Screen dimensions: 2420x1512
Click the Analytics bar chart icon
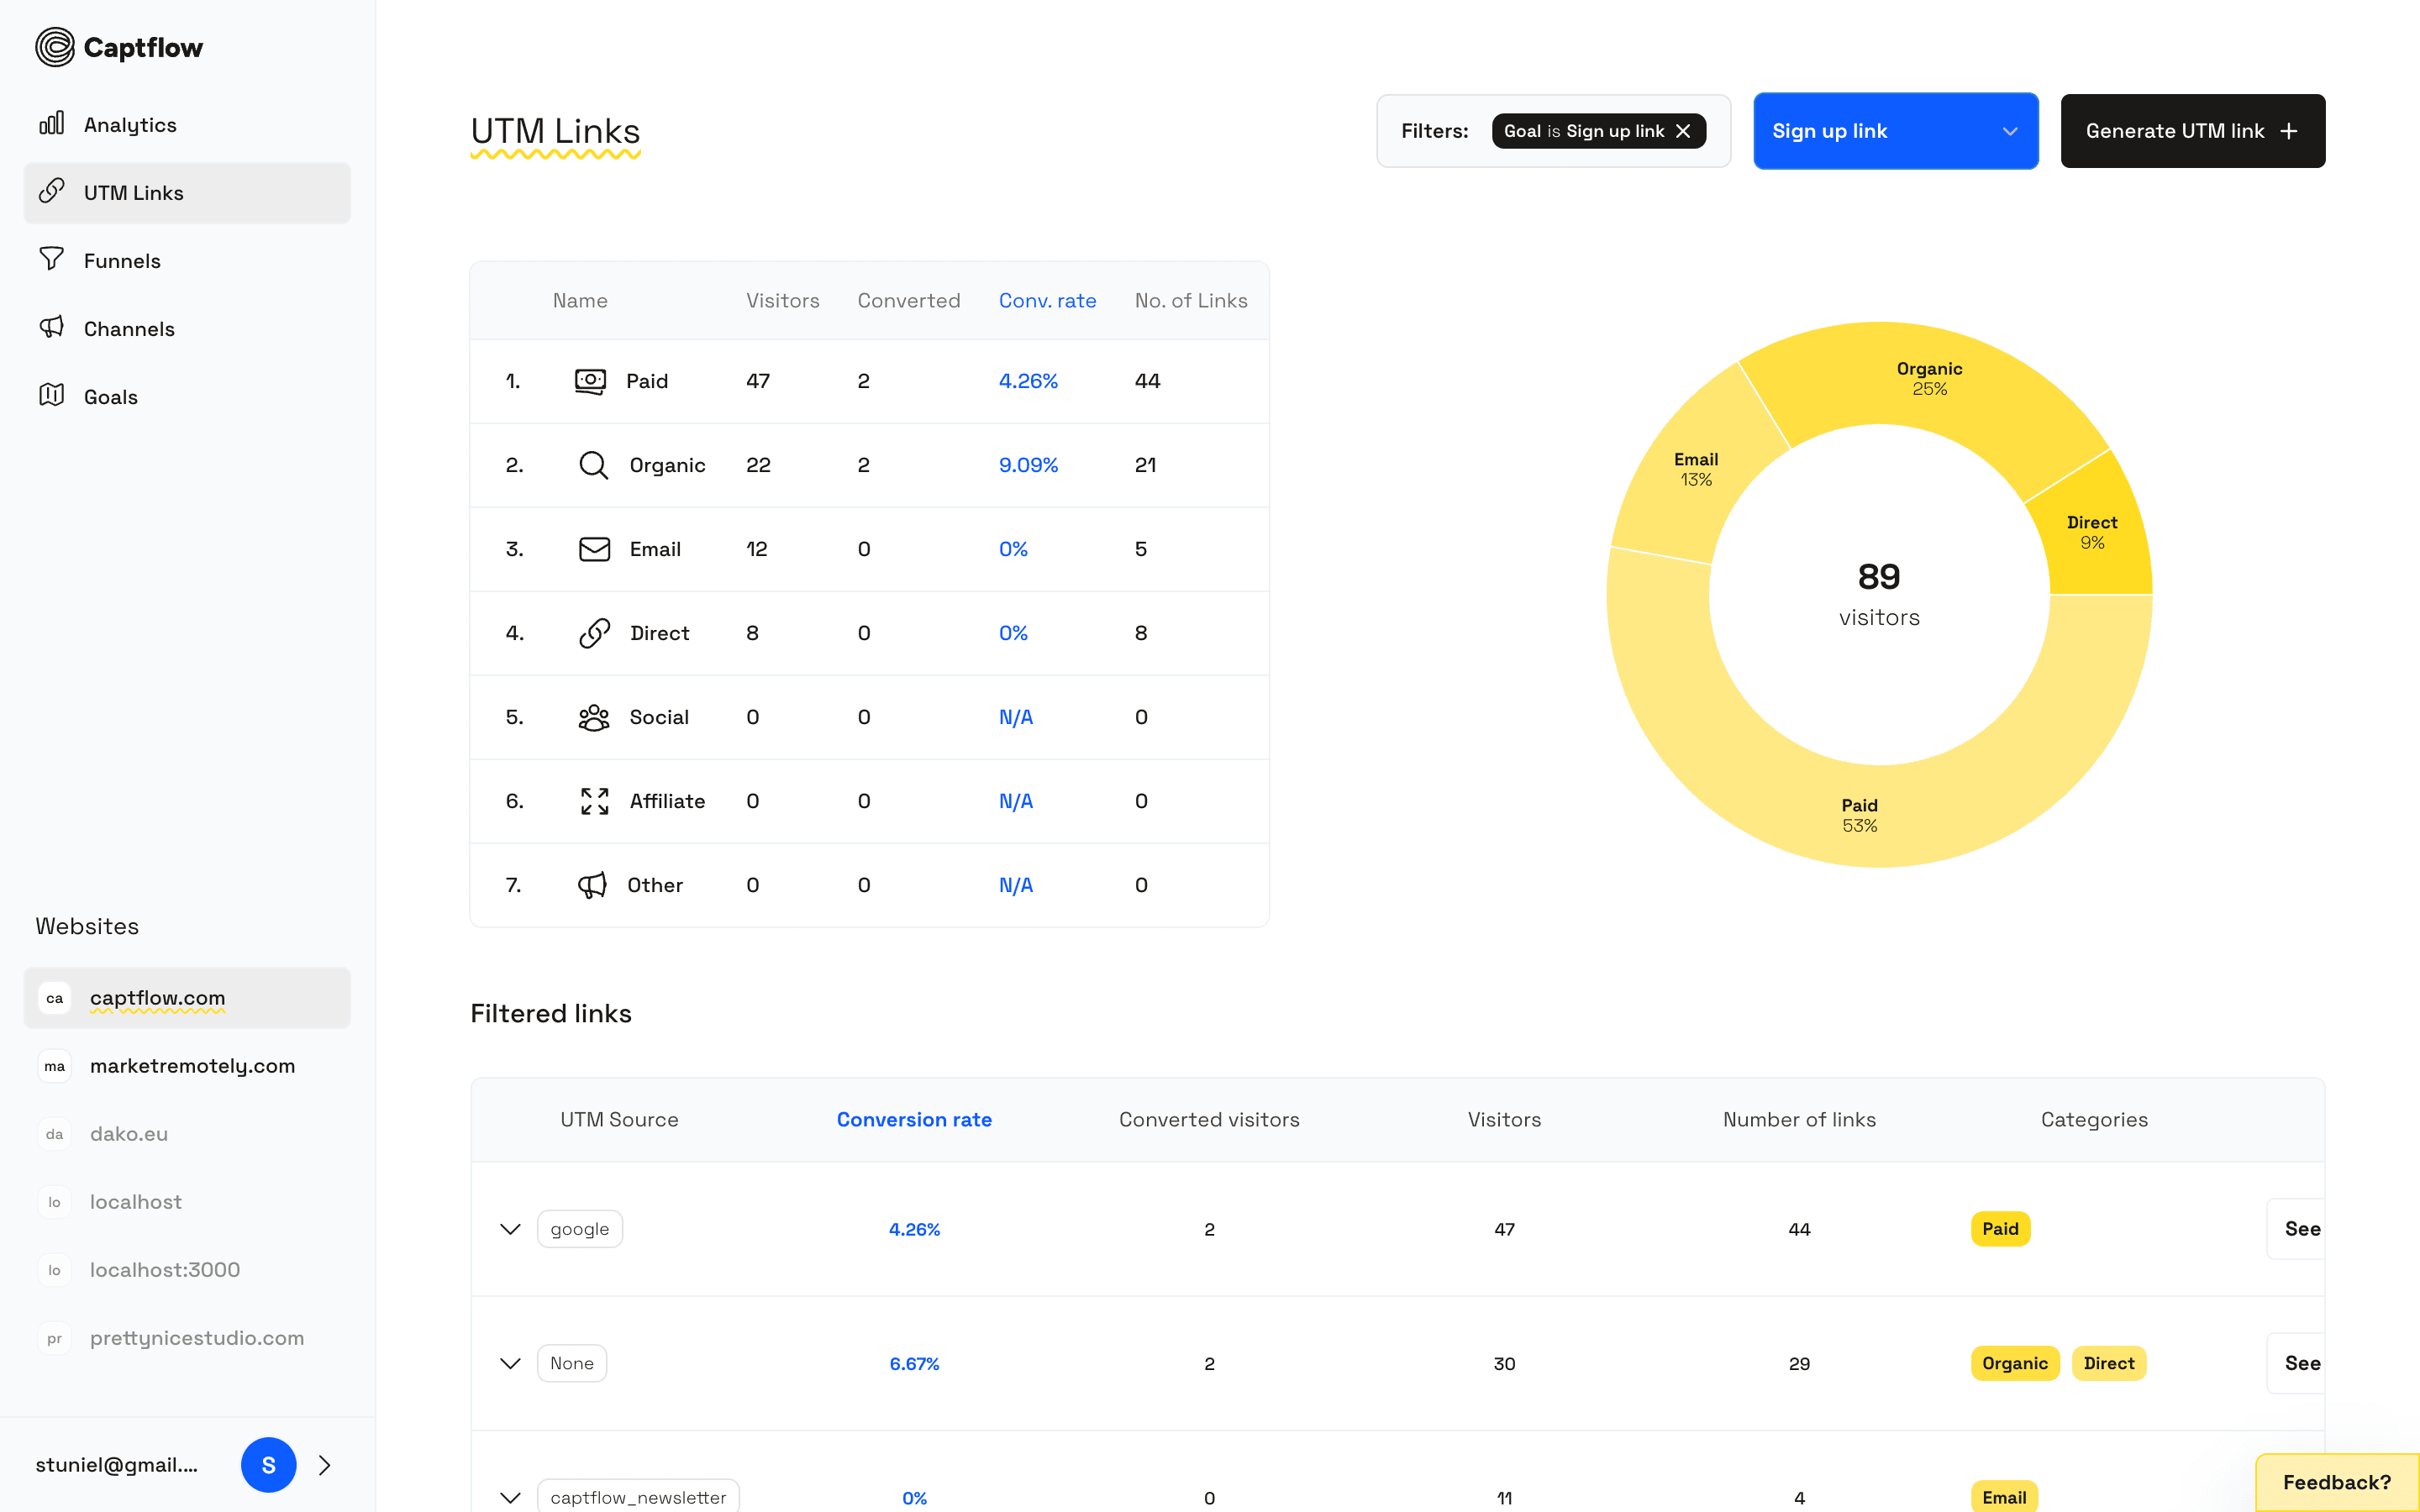(x=52, y=123)
